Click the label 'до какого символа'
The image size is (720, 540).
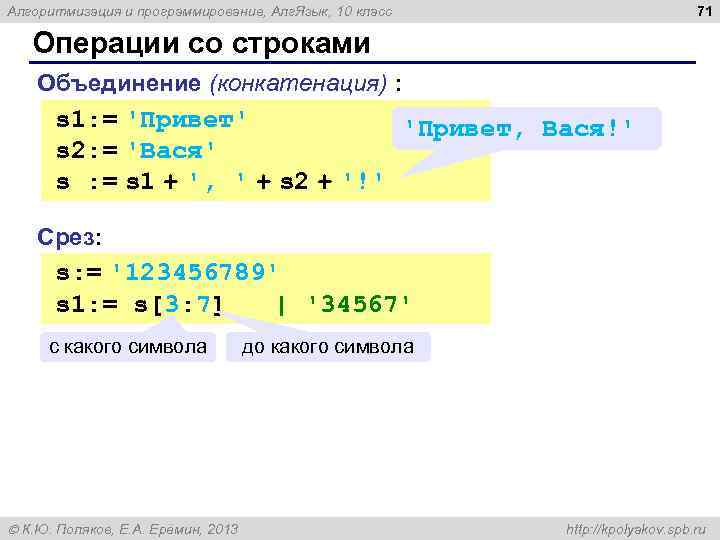click(328, 347)
